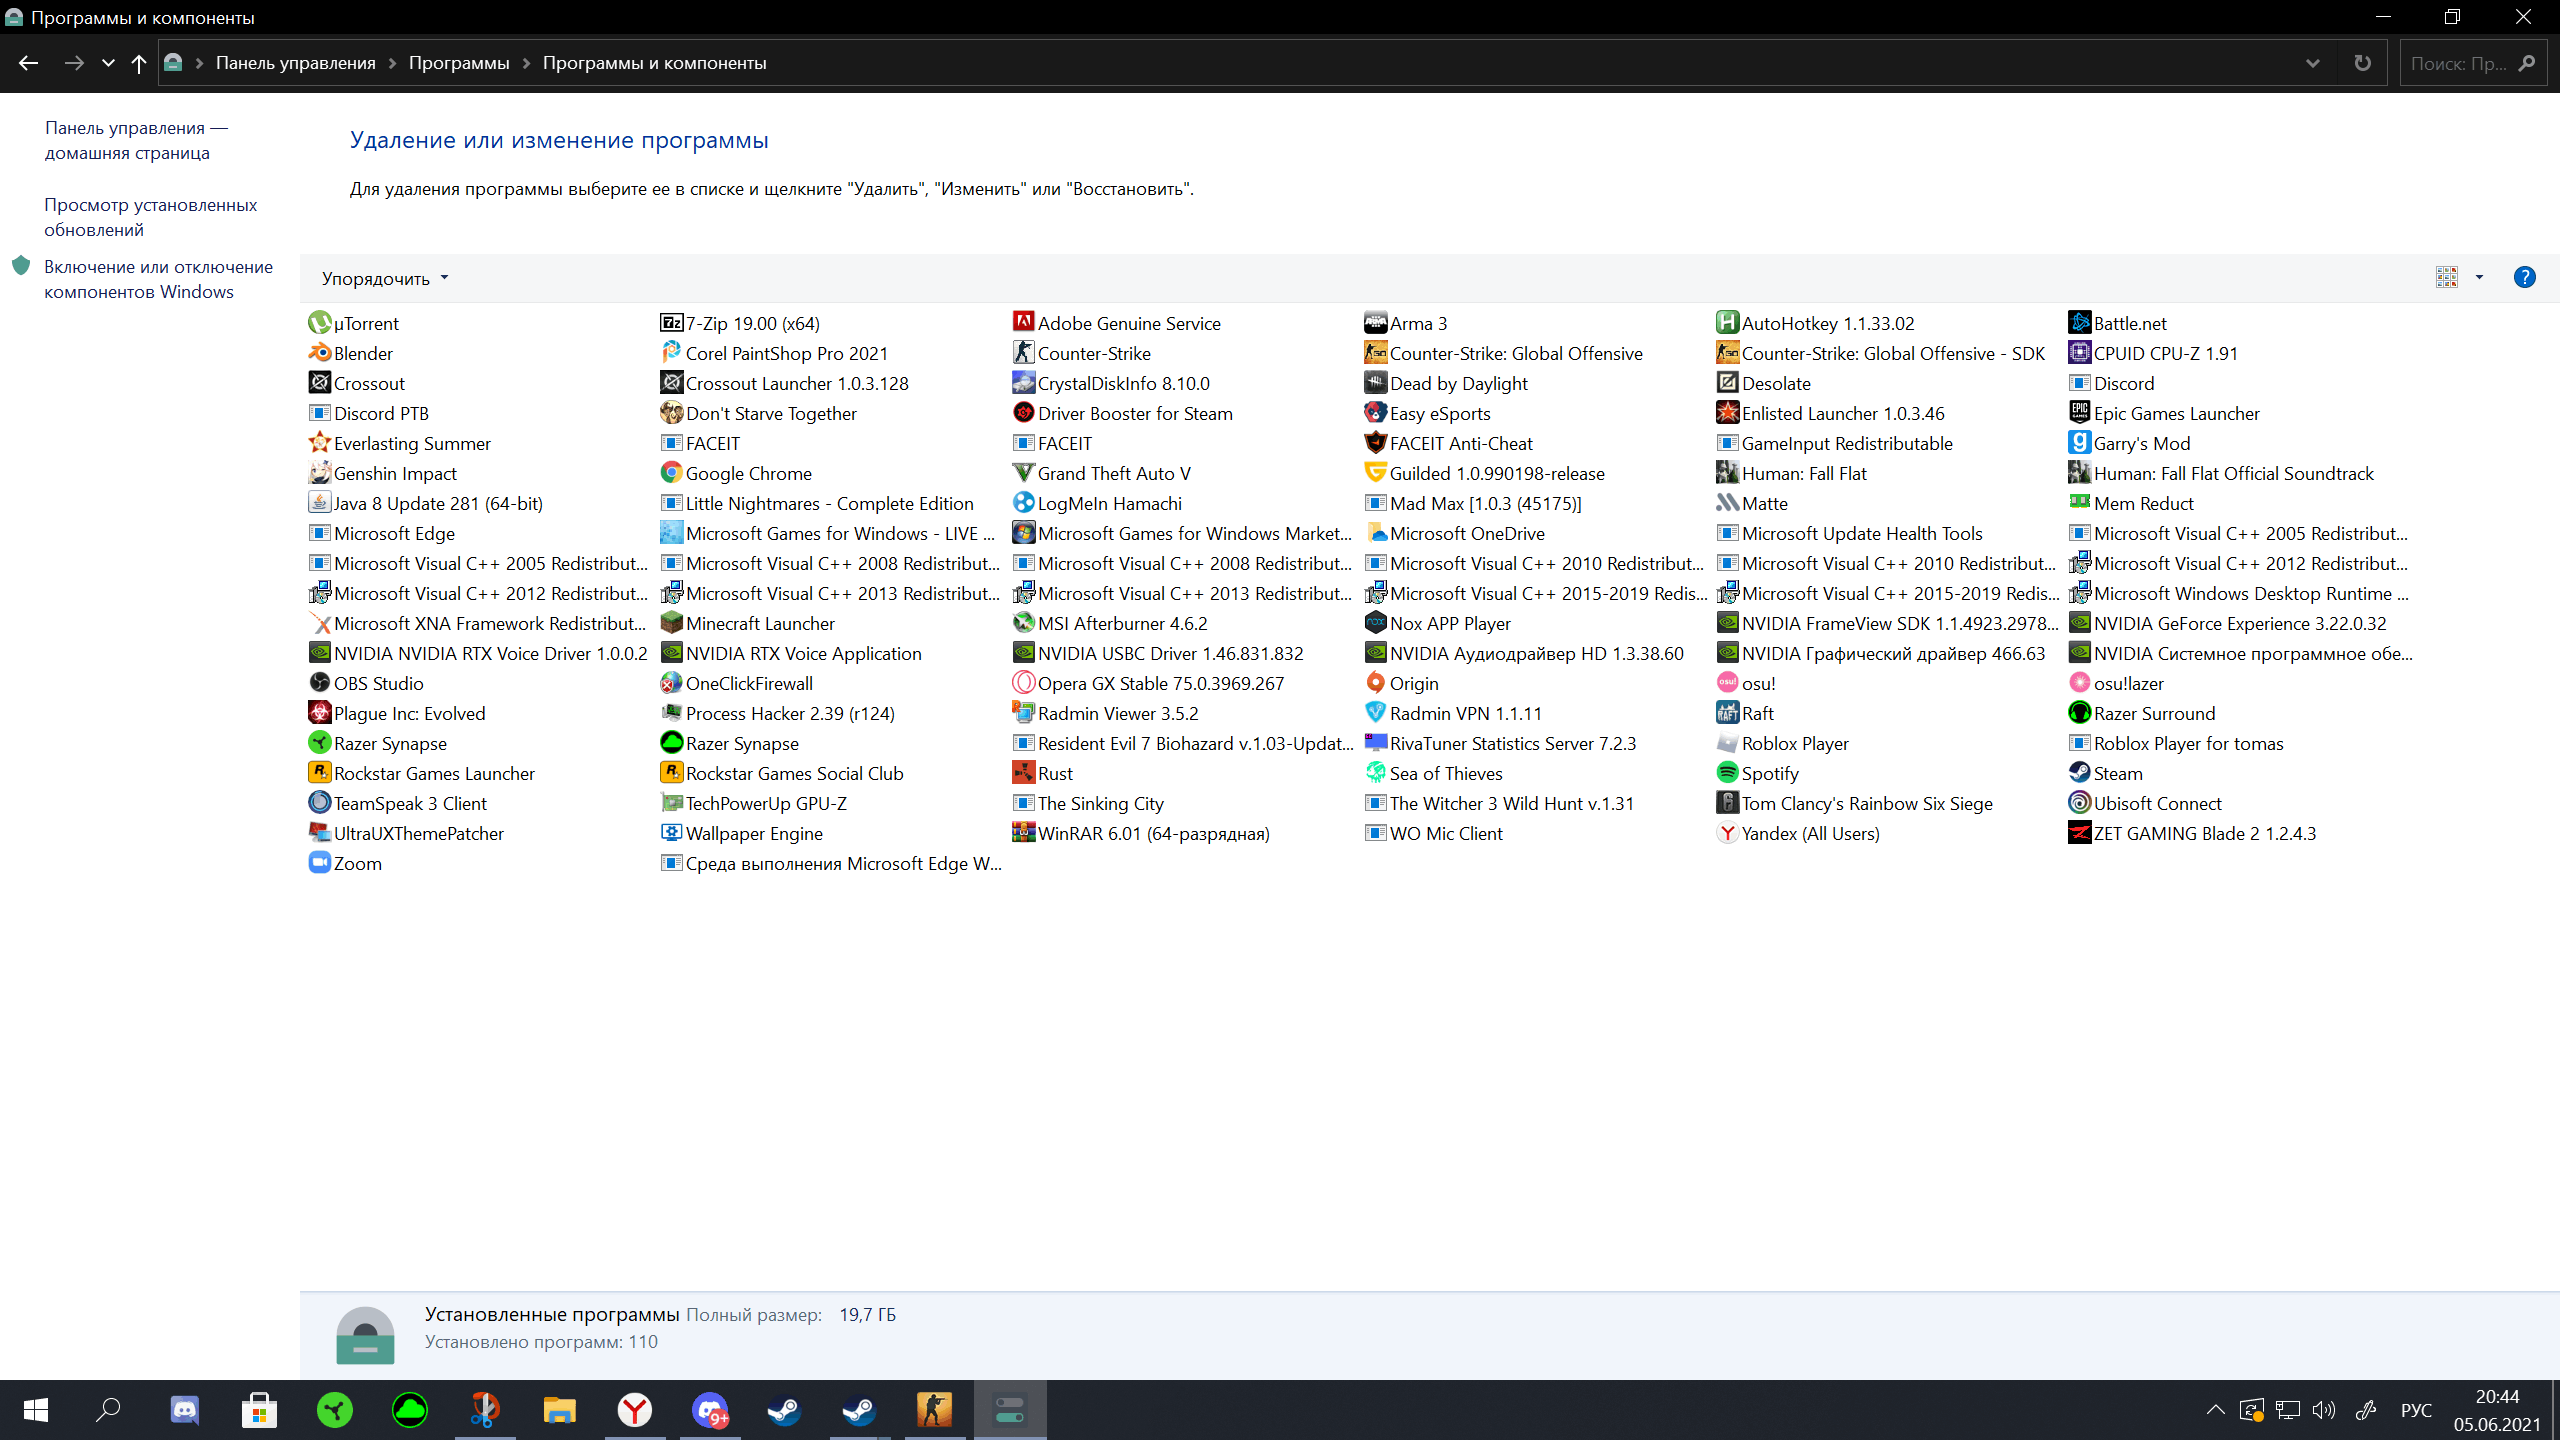Click Просмотр установленных обновлений link
Viewport: 2560px width, 1440px height.
click(149, 216)
